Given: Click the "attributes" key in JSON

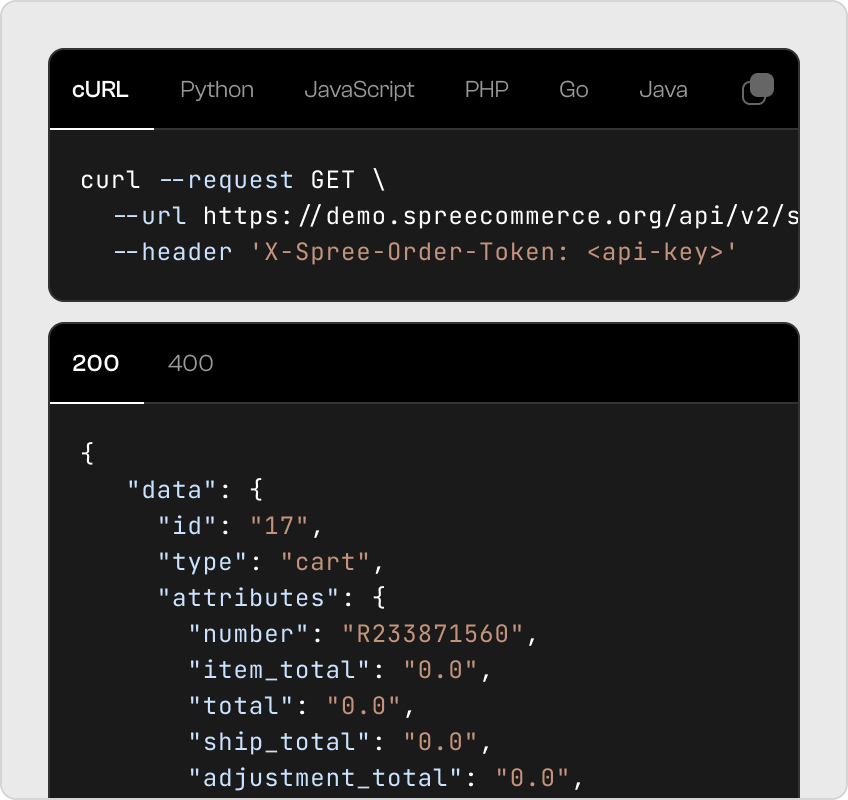Looking at the screenshot, I should point(248,598).
